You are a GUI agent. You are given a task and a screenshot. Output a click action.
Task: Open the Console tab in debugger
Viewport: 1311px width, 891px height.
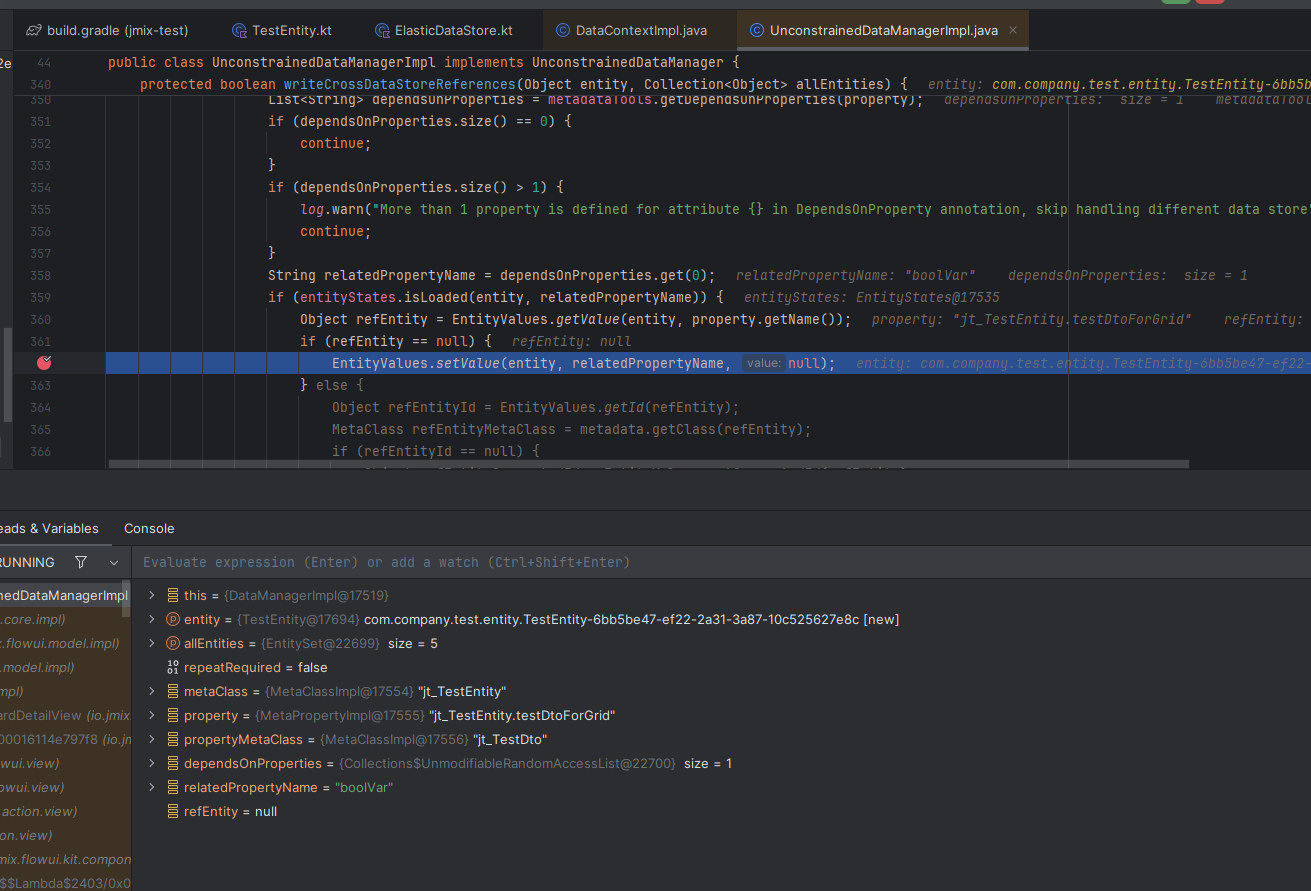click(149, 529)
